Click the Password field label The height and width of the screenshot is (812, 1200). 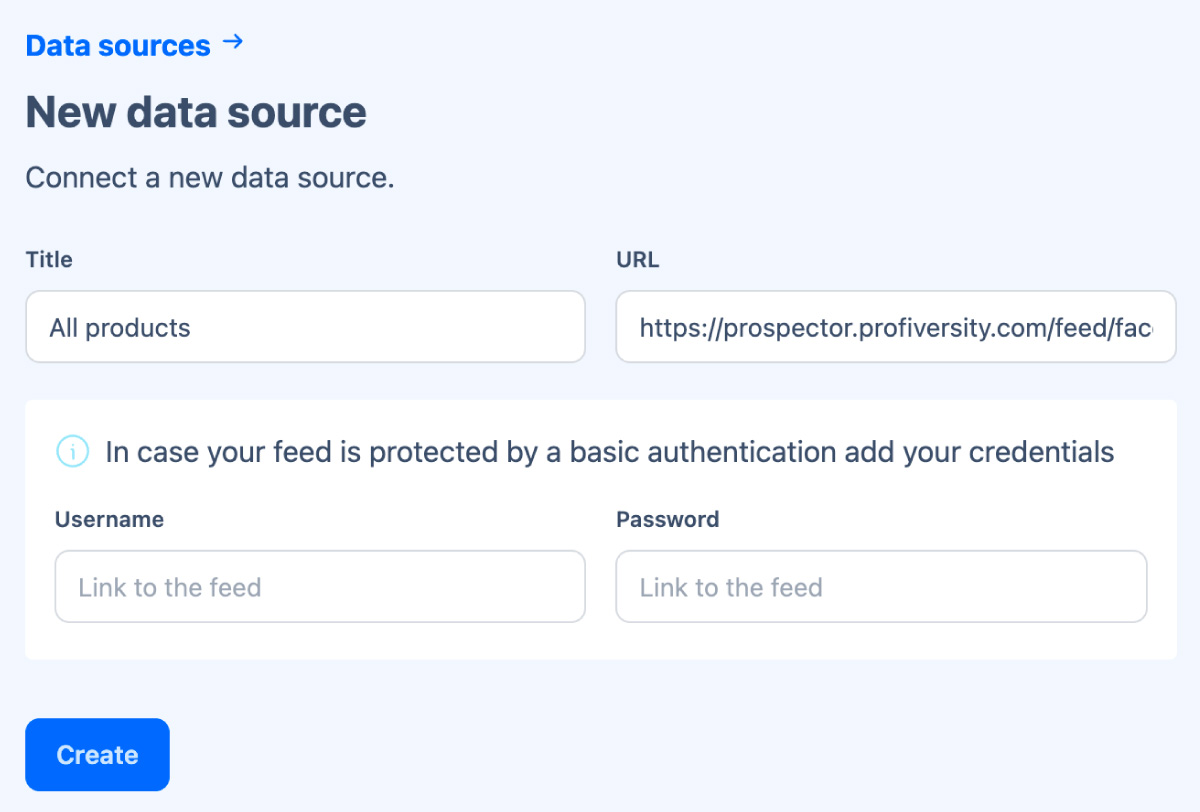[667, 520]
